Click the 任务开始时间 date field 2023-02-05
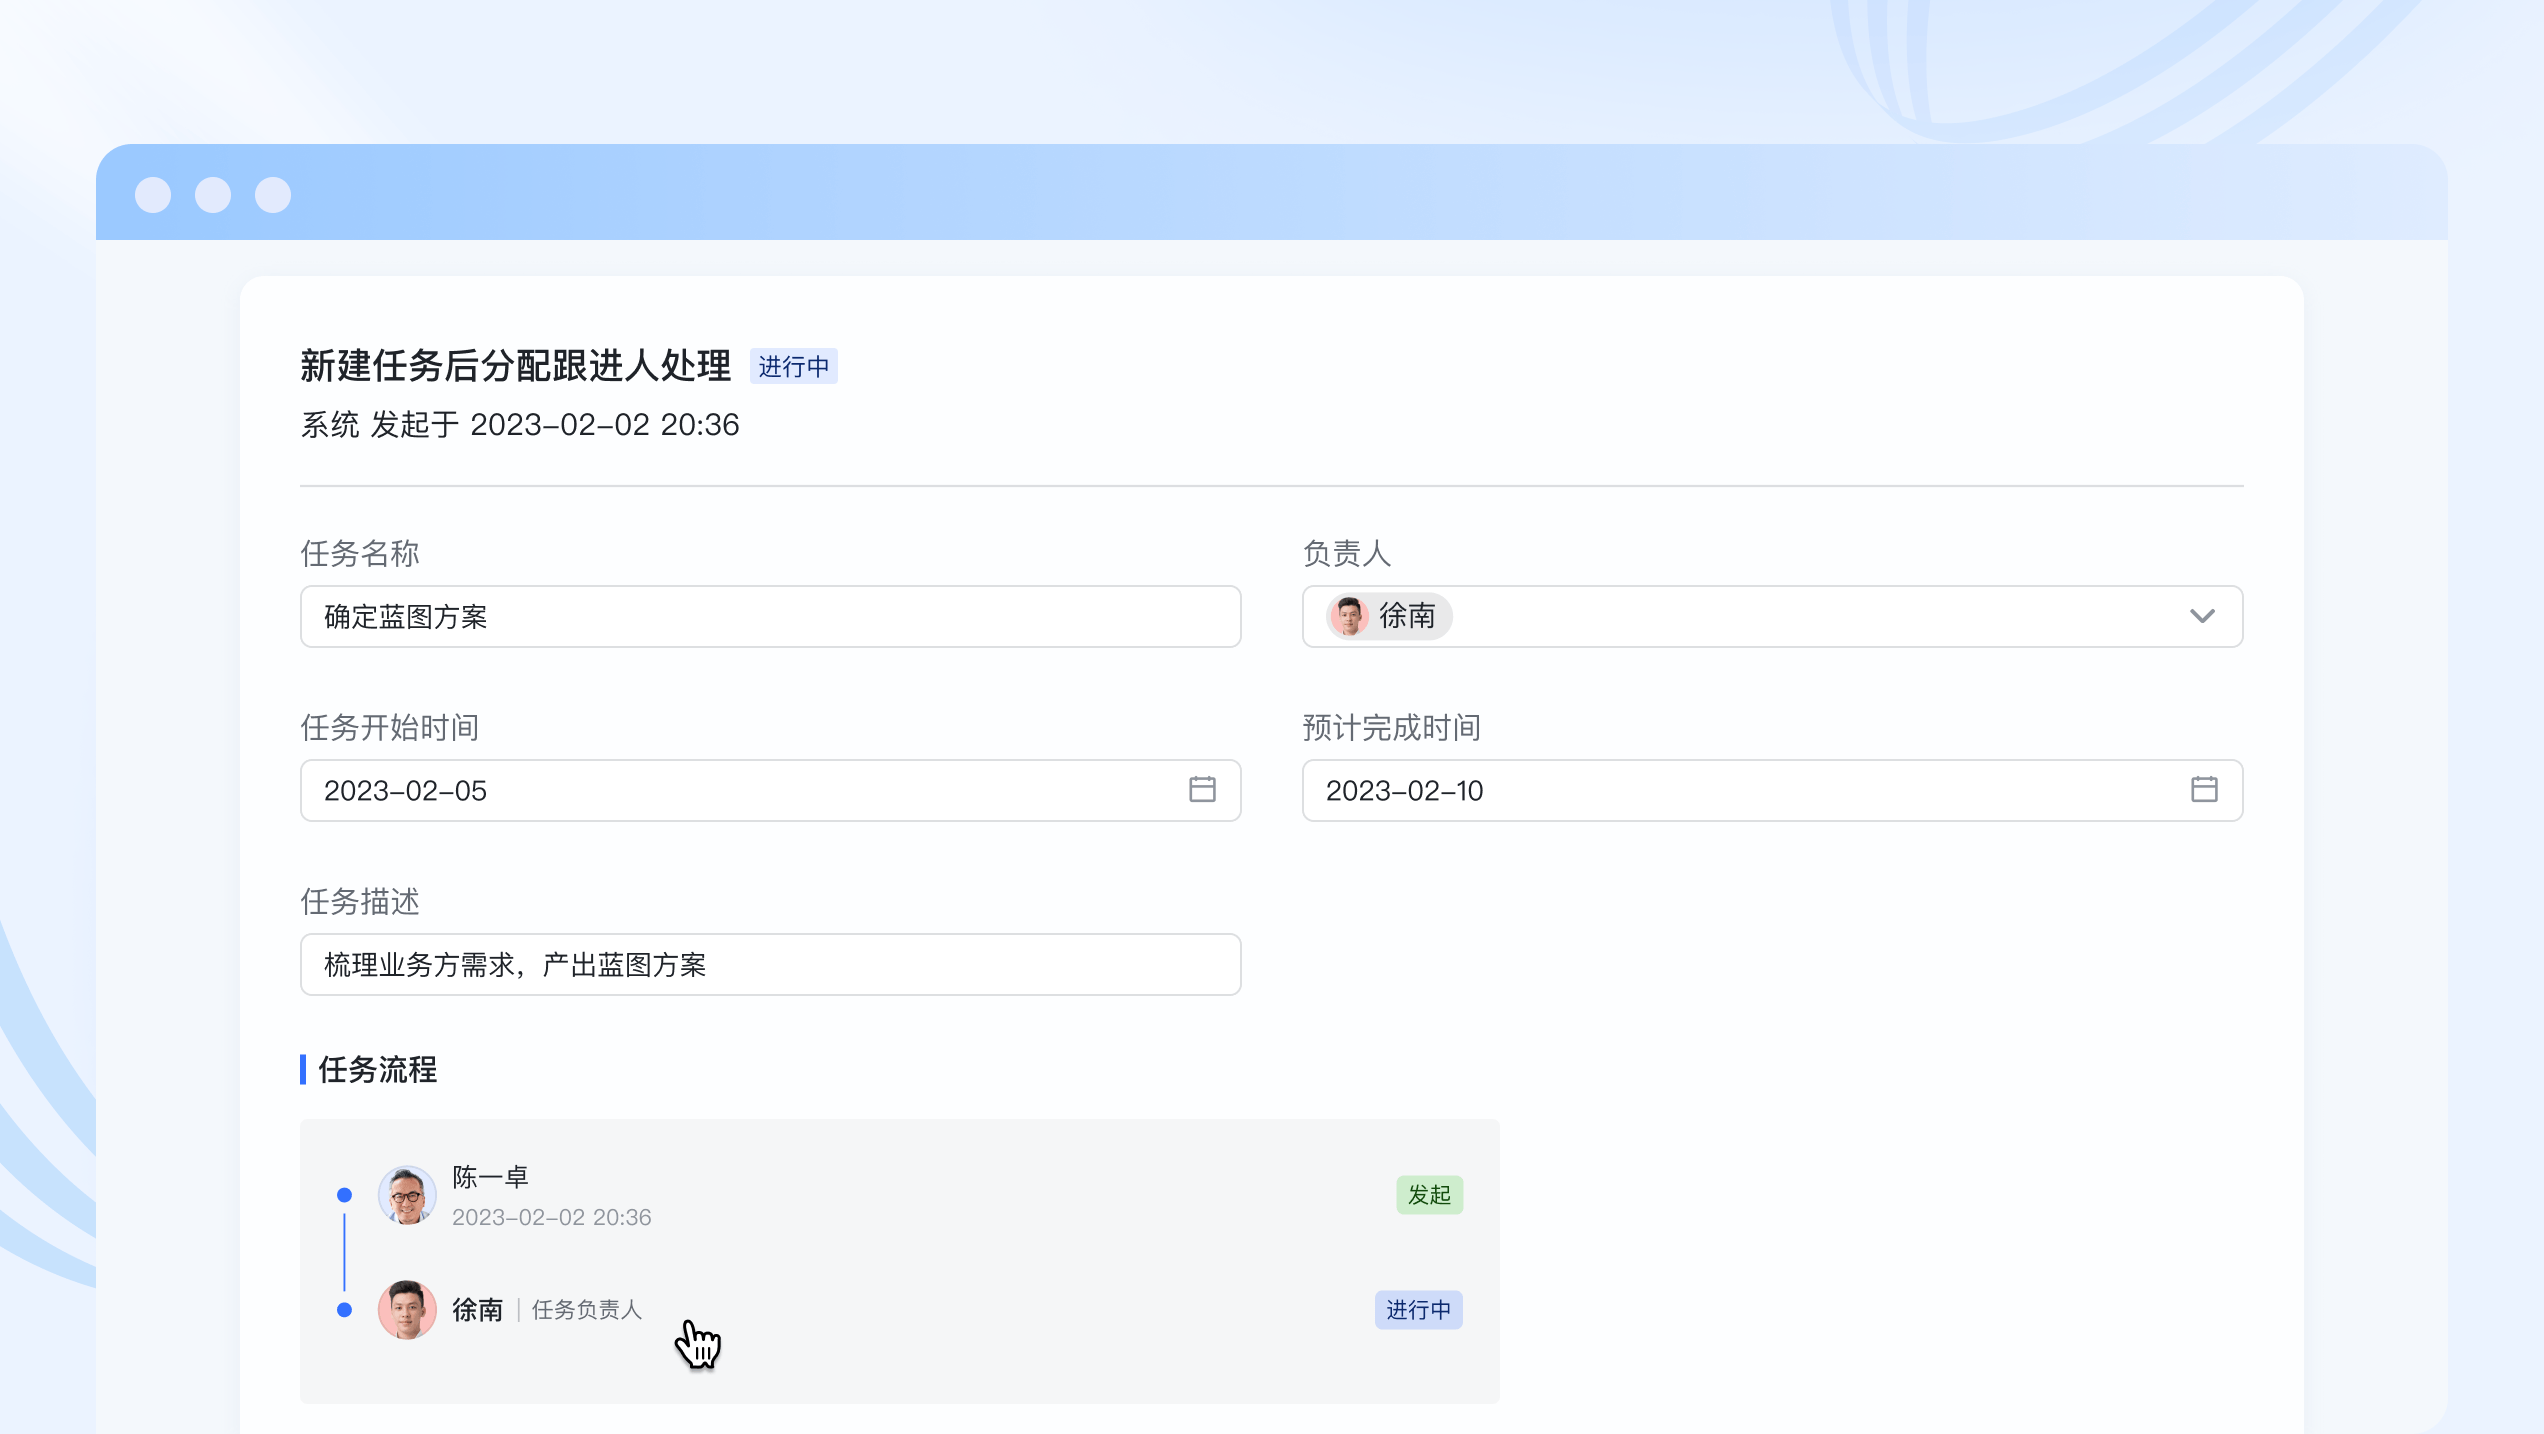This screenshot has width=2544, height=1434. 770,790
